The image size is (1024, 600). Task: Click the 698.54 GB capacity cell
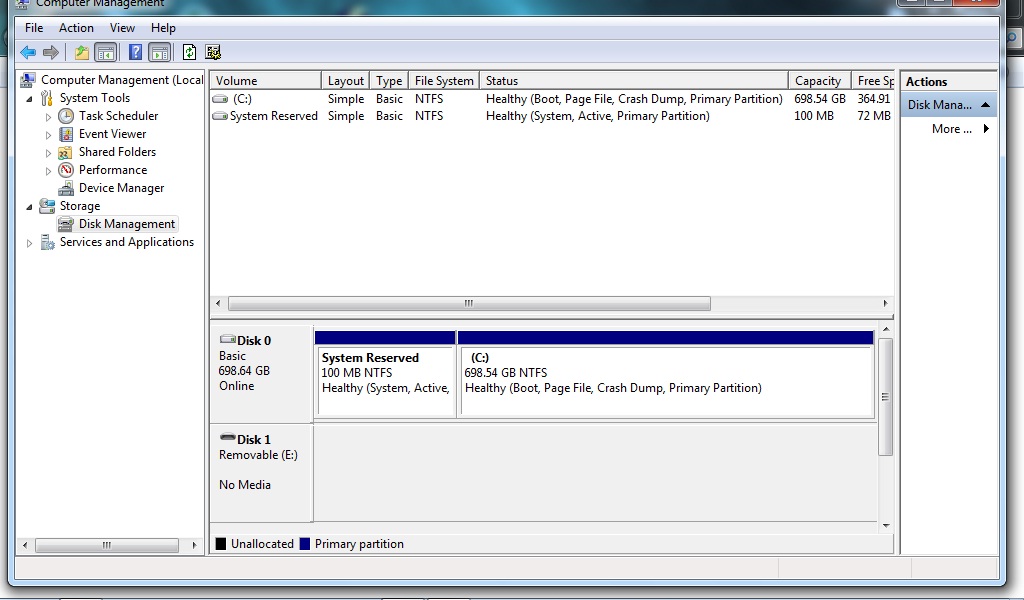coord(820,99)
